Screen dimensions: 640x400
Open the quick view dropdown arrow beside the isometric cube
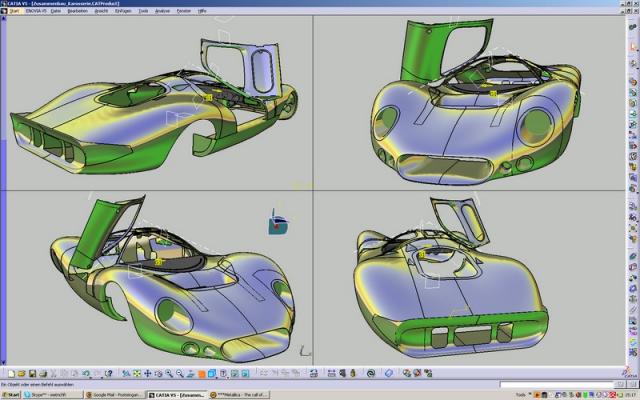click(217, 377)
